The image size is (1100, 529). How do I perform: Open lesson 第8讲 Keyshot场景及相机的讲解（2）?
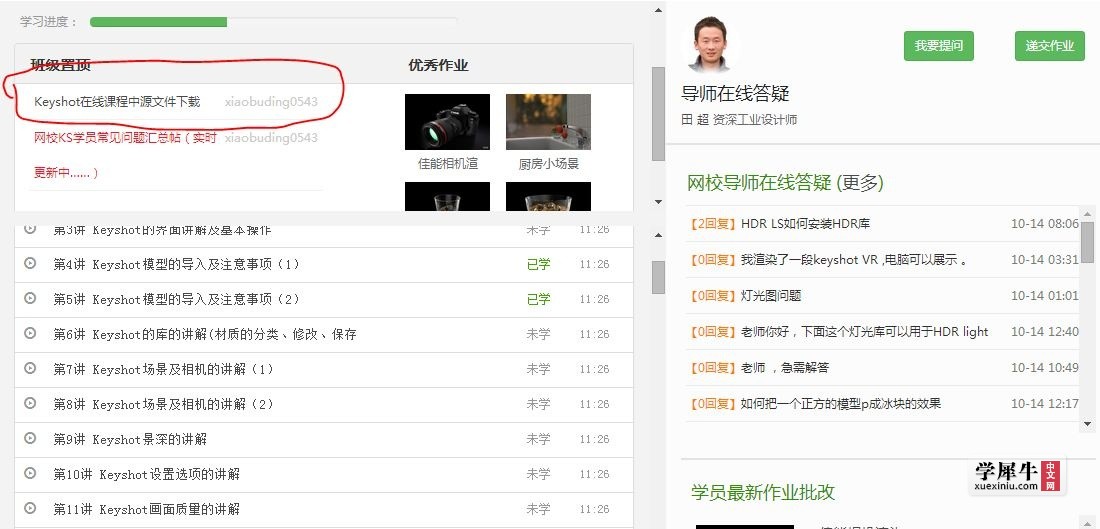tap(163, 405)
